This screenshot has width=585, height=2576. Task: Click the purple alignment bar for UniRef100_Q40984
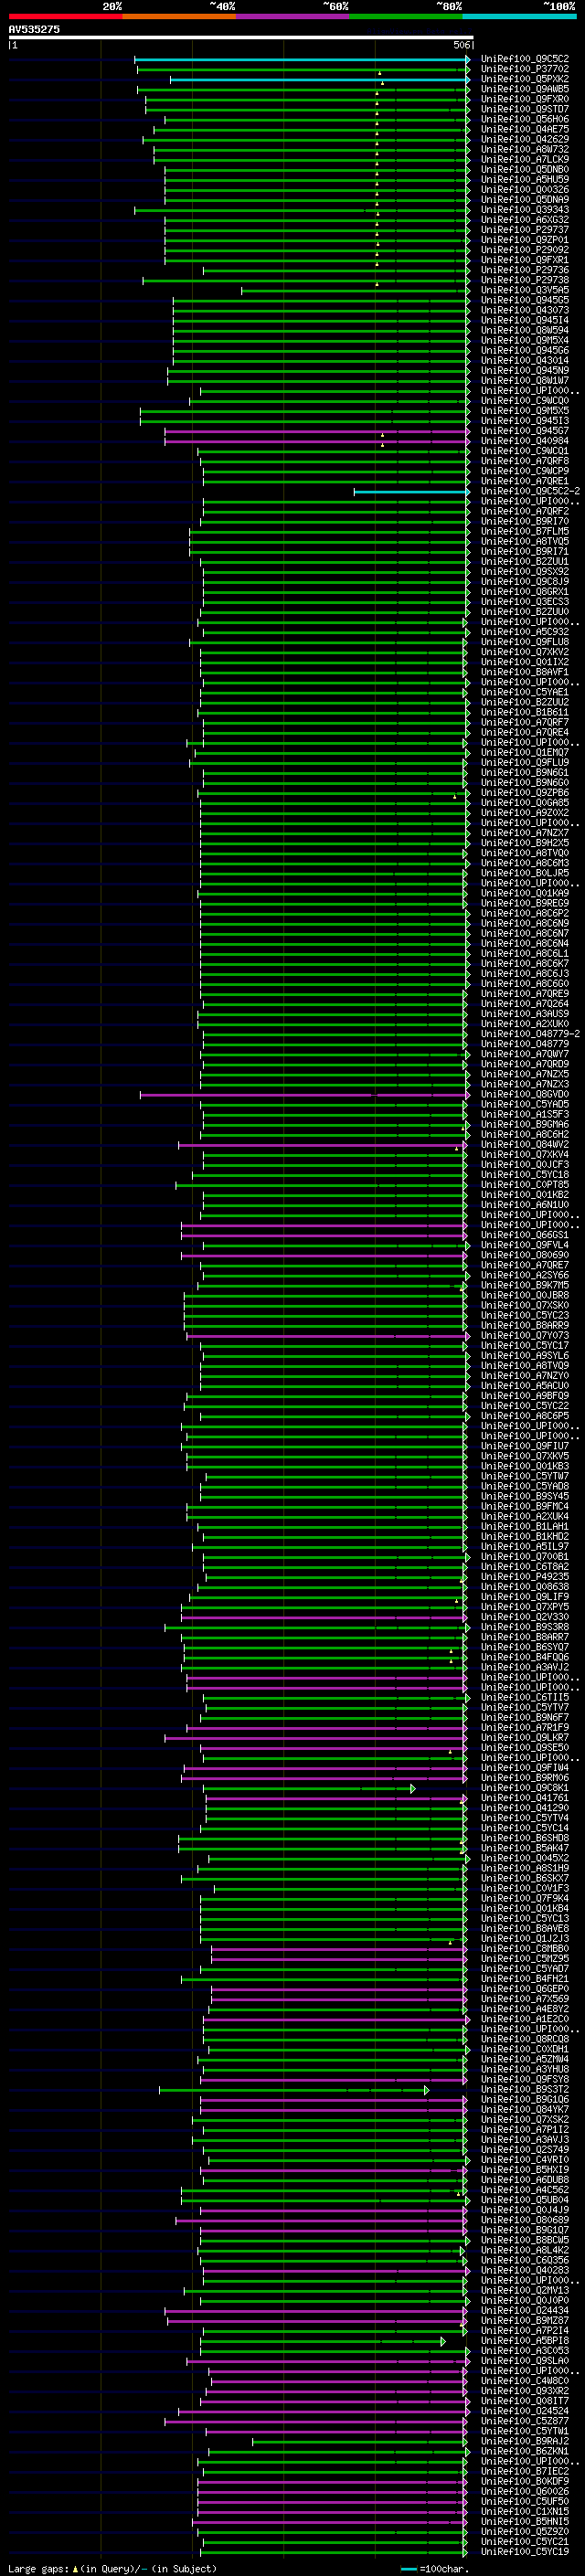(317, 441)
